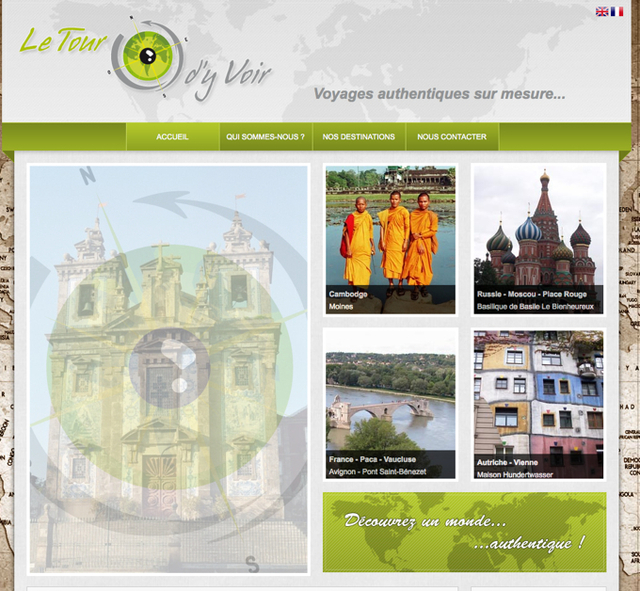
Task: Click the large church slideshow image
Action: point(168,370)
